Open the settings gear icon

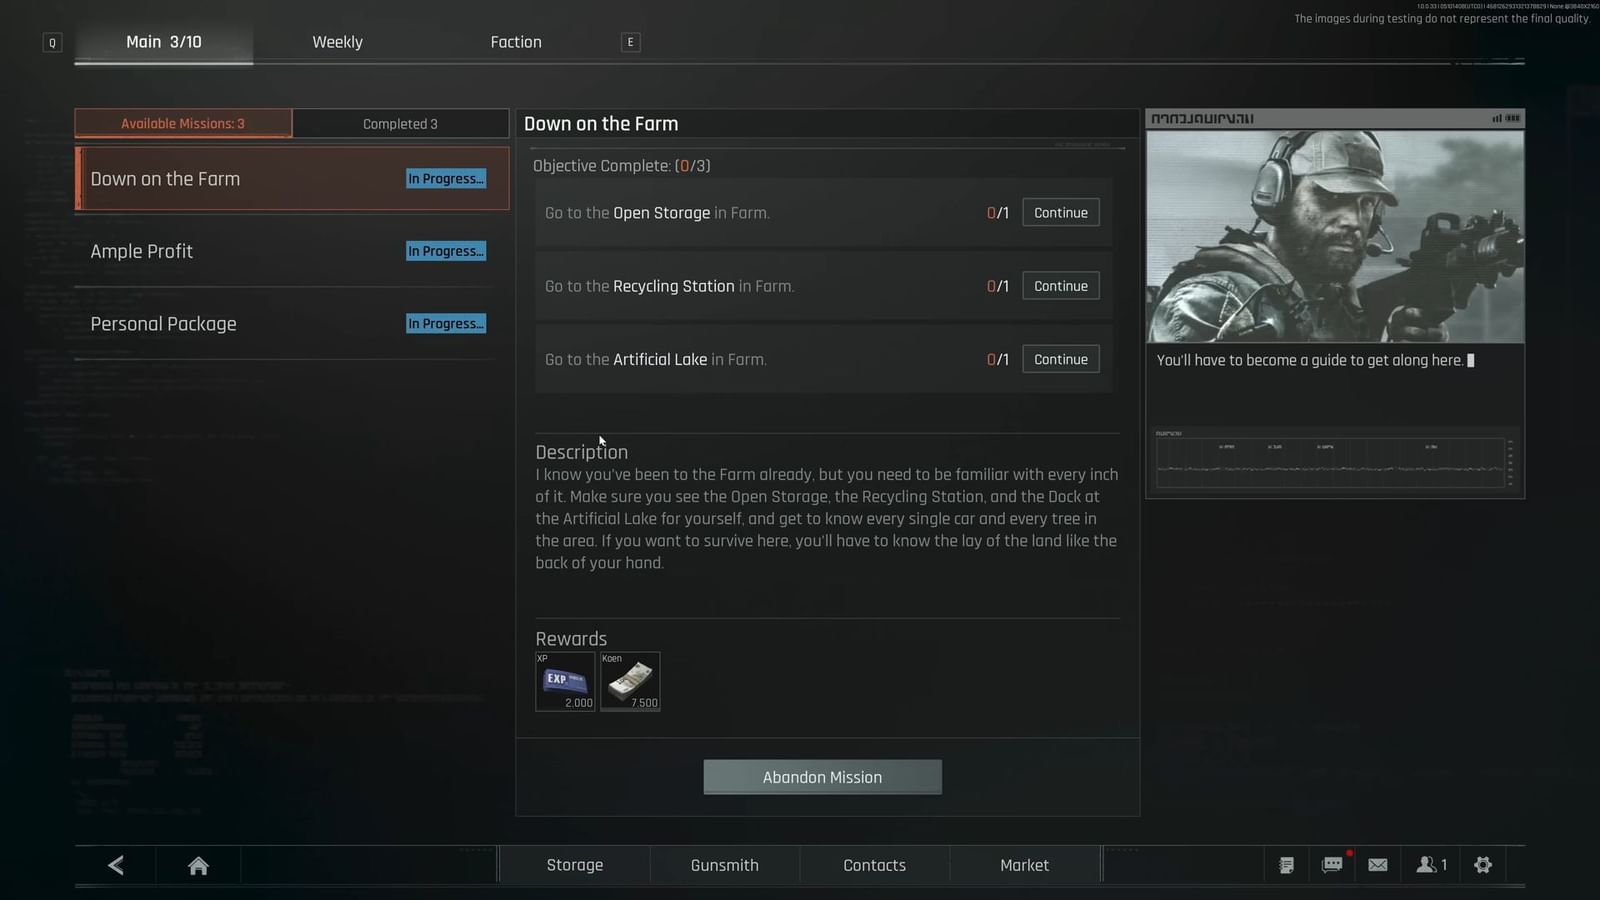pyautogui.click(x=1483, y=865)
